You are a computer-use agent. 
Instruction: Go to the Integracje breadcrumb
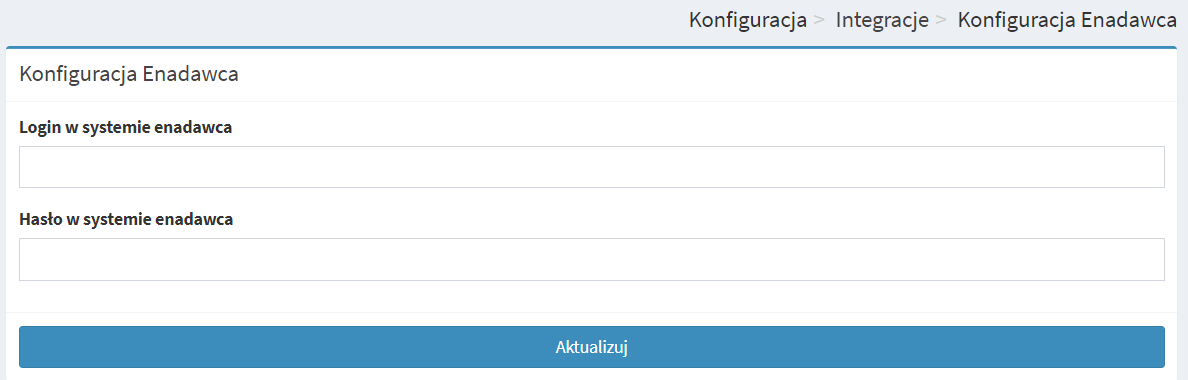pos(882,20)
